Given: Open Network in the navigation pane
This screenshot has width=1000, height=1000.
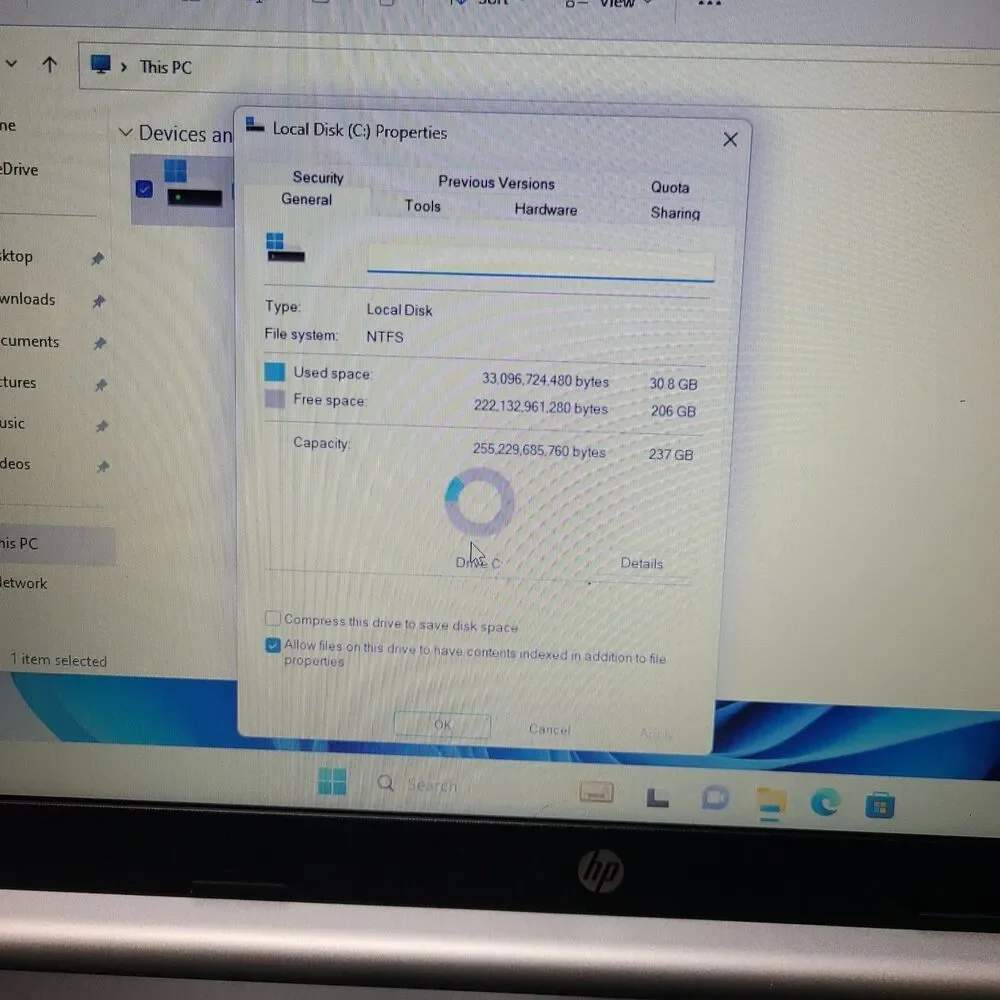Looking at the screenshot, I should (24, 583).
